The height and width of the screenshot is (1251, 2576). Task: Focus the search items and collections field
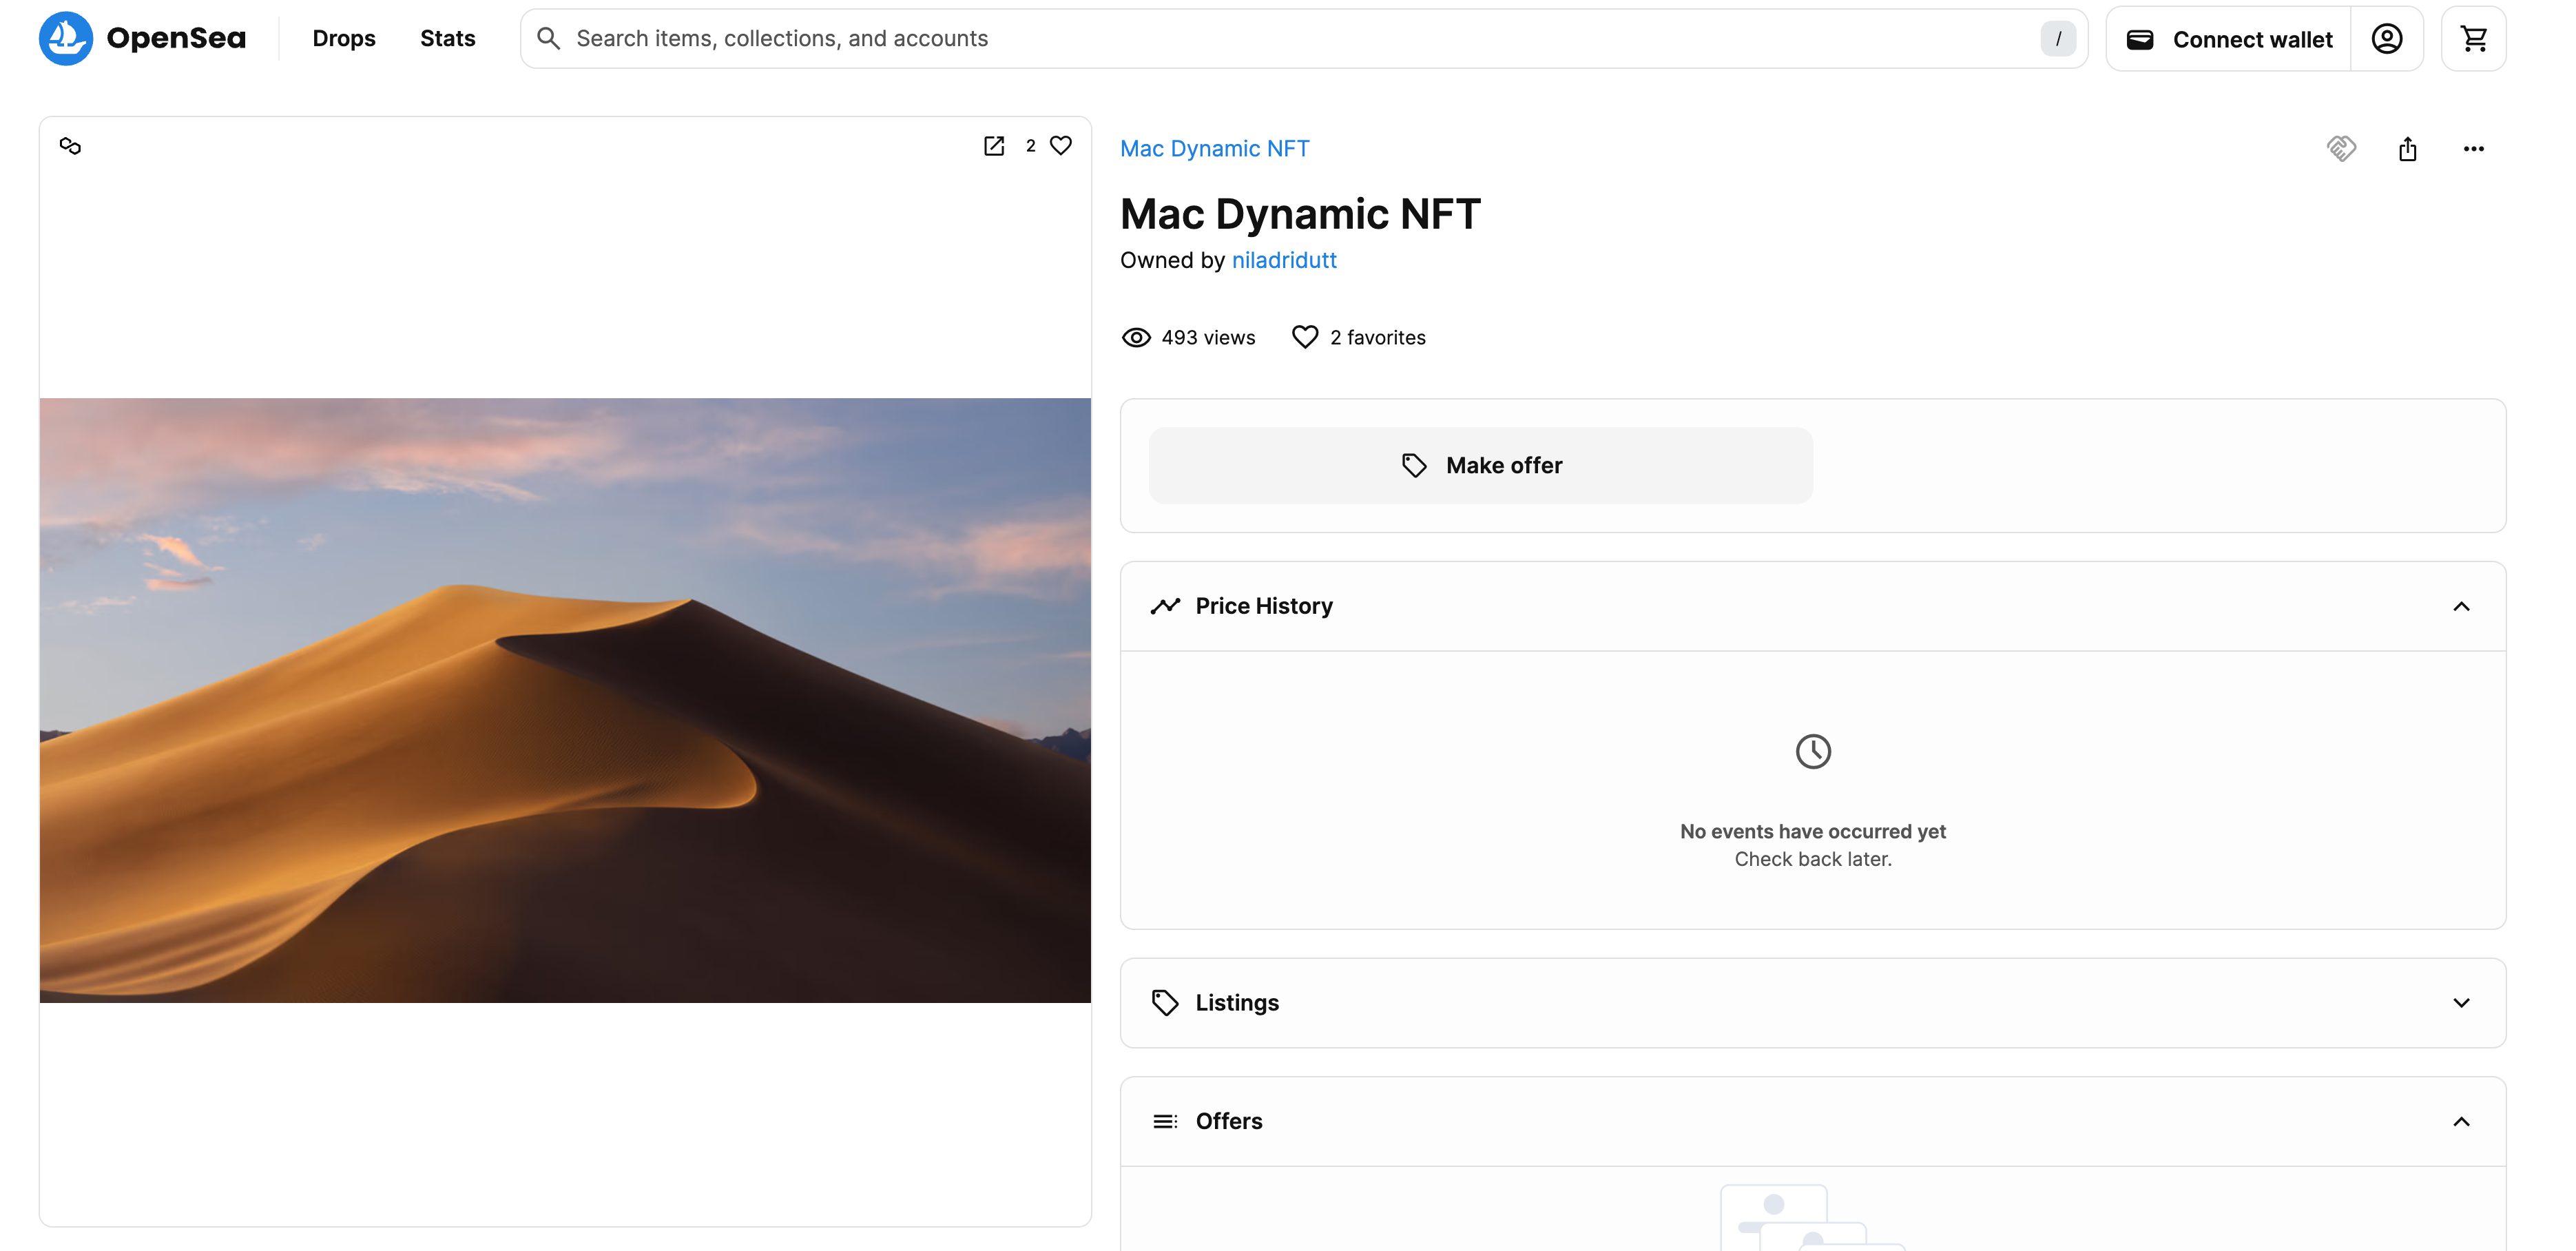(x=1304, y=38)
